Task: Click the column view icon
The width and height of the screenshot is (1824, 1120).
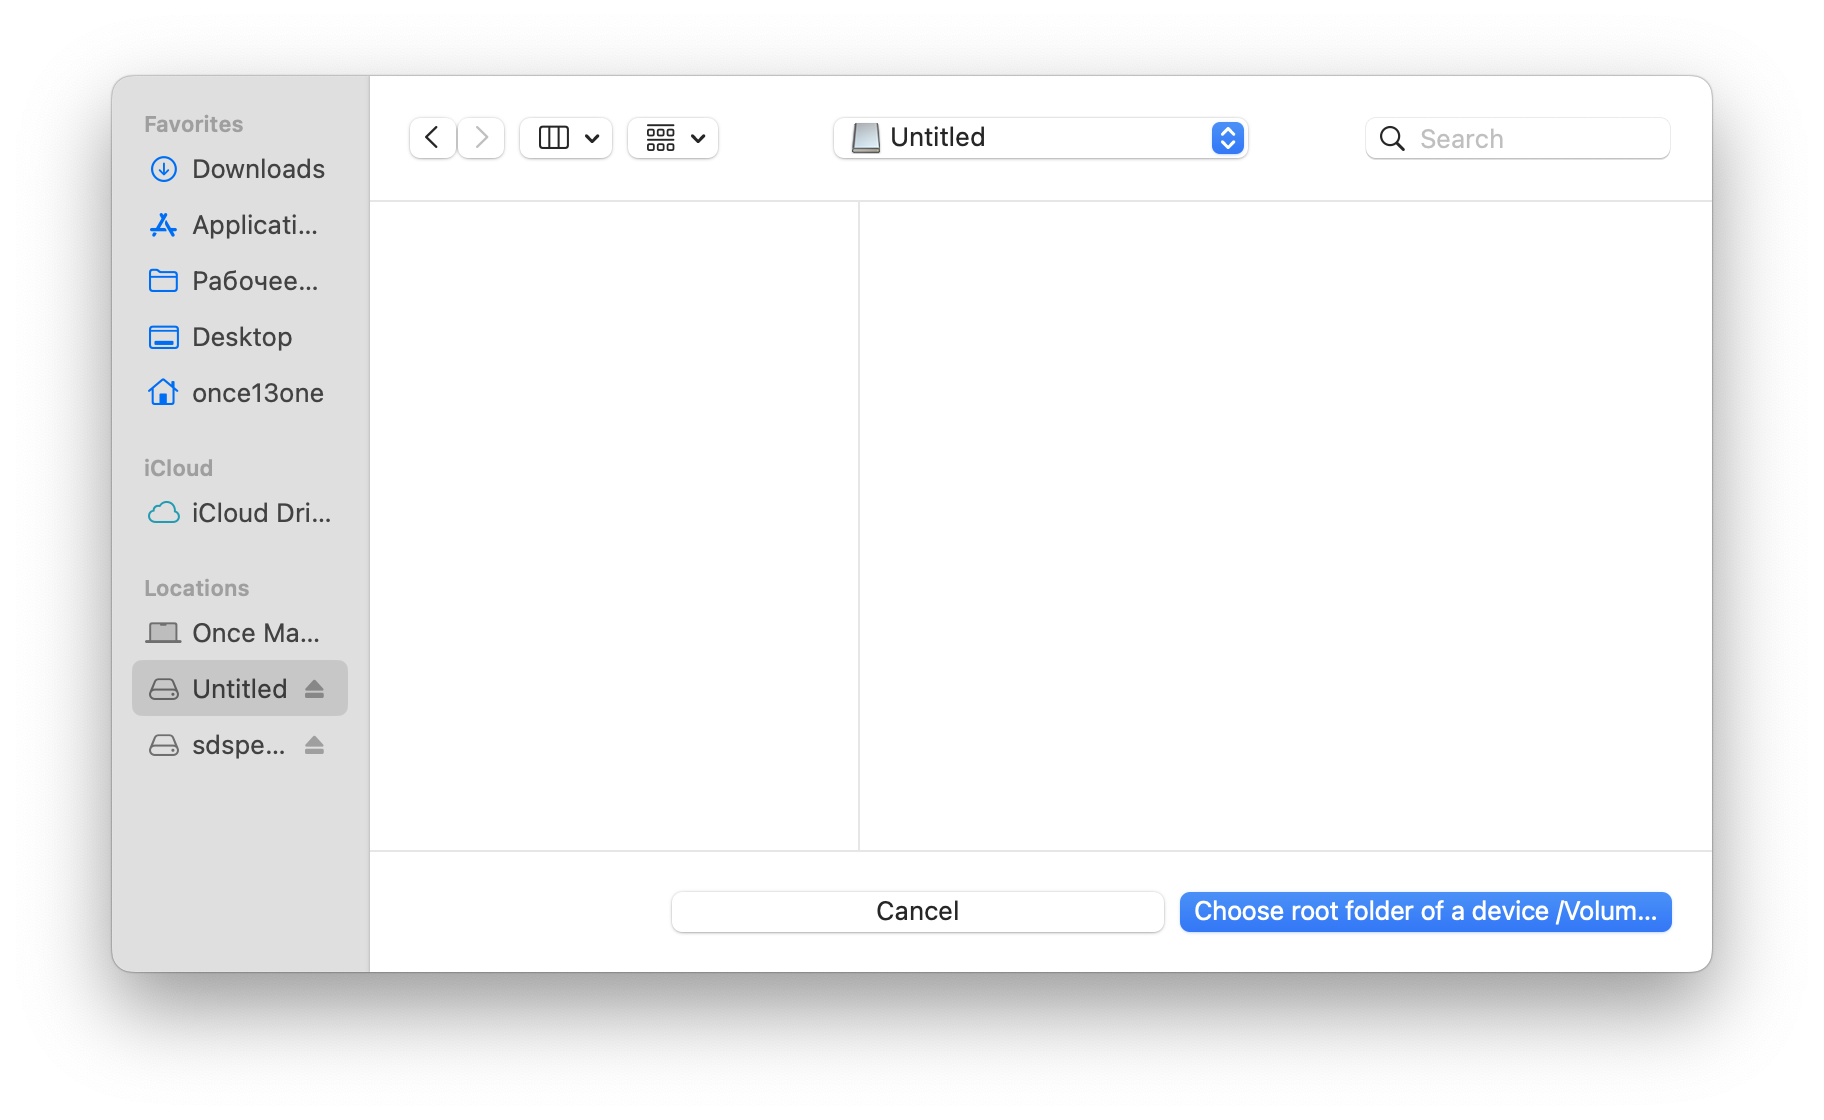Action: (x=553, y=138)
